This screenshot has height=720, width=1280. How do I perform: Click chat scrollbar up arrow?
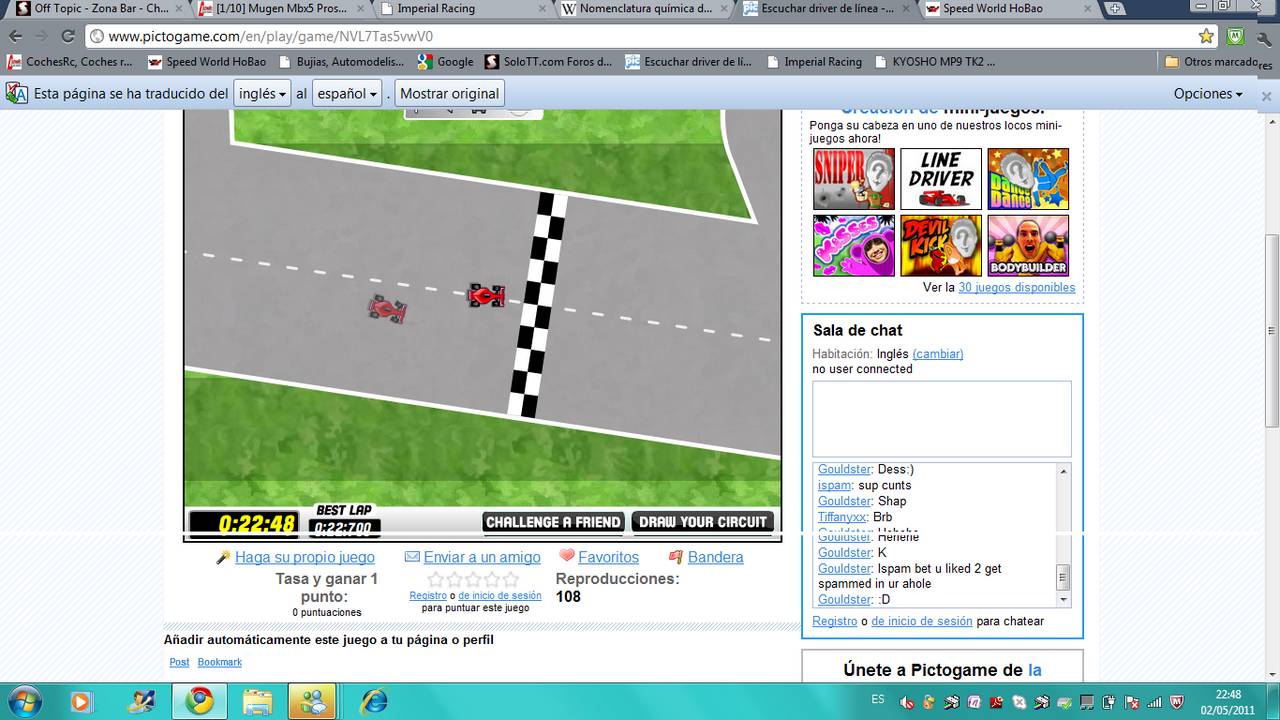(x=1063, y=471)
